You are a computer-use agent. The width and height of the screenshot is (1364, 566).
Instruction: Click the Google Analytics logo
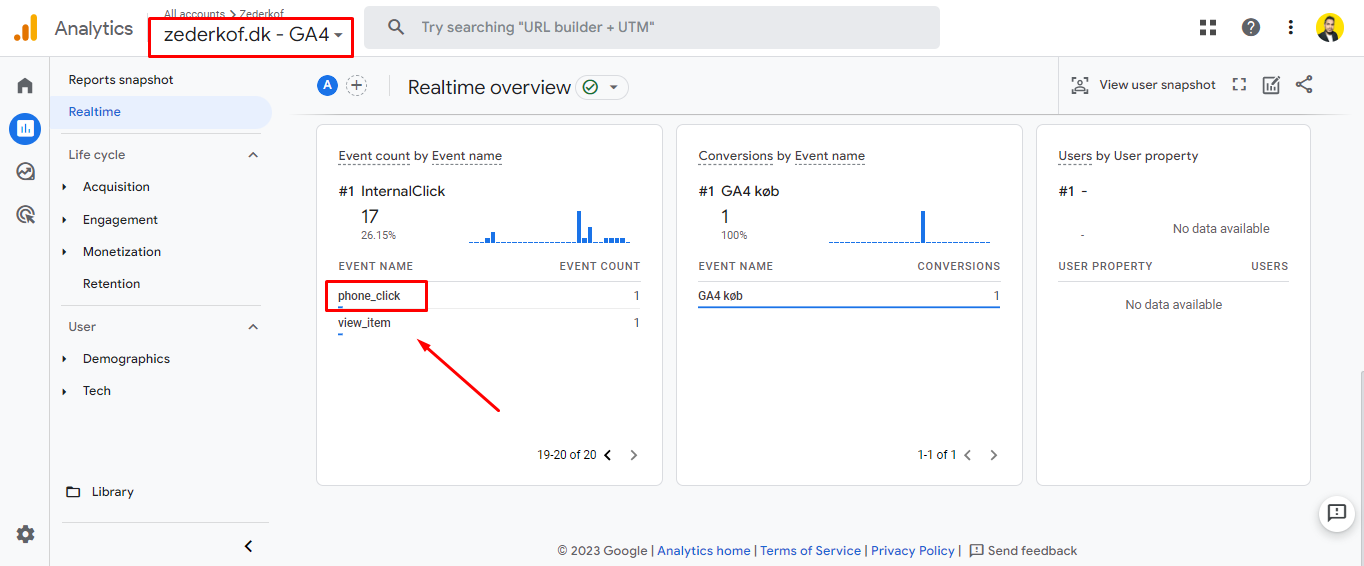coord(25,28)
